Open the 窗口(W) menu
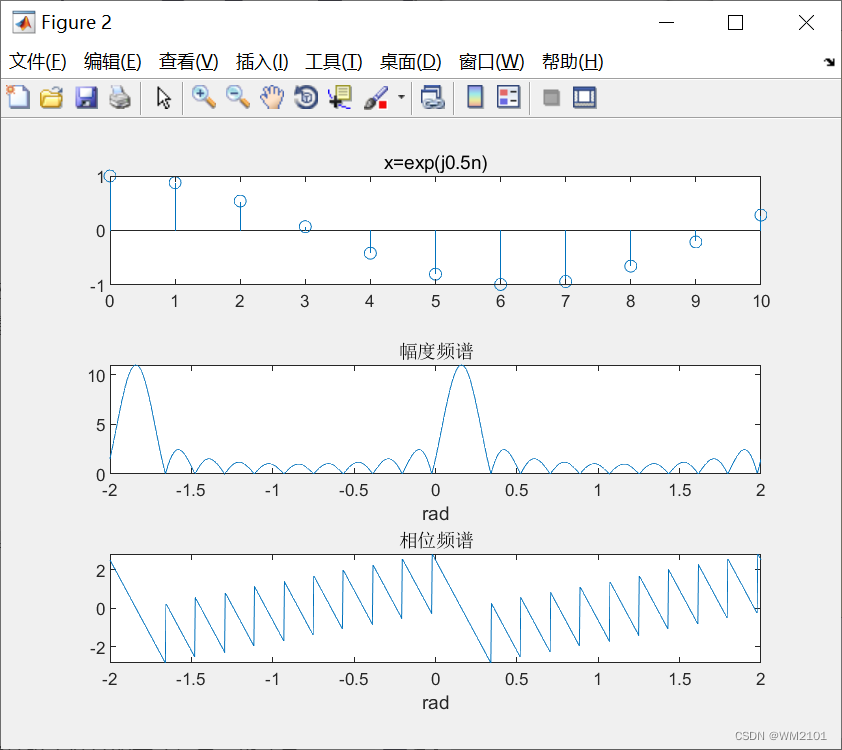Screen dimensions: 842x750 (491, 62)
